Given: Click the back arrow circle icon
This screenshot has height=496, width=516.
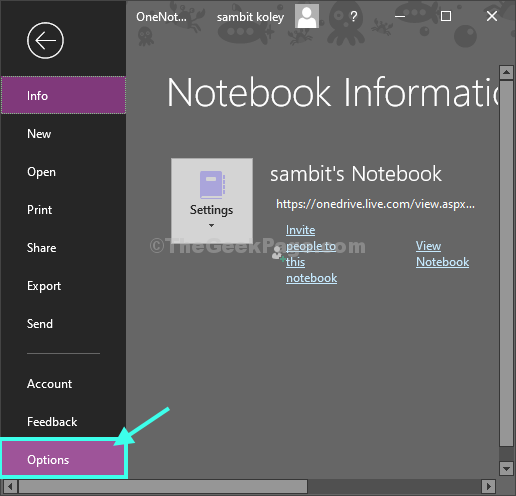Looking at the screenshot, I should 45,41.
